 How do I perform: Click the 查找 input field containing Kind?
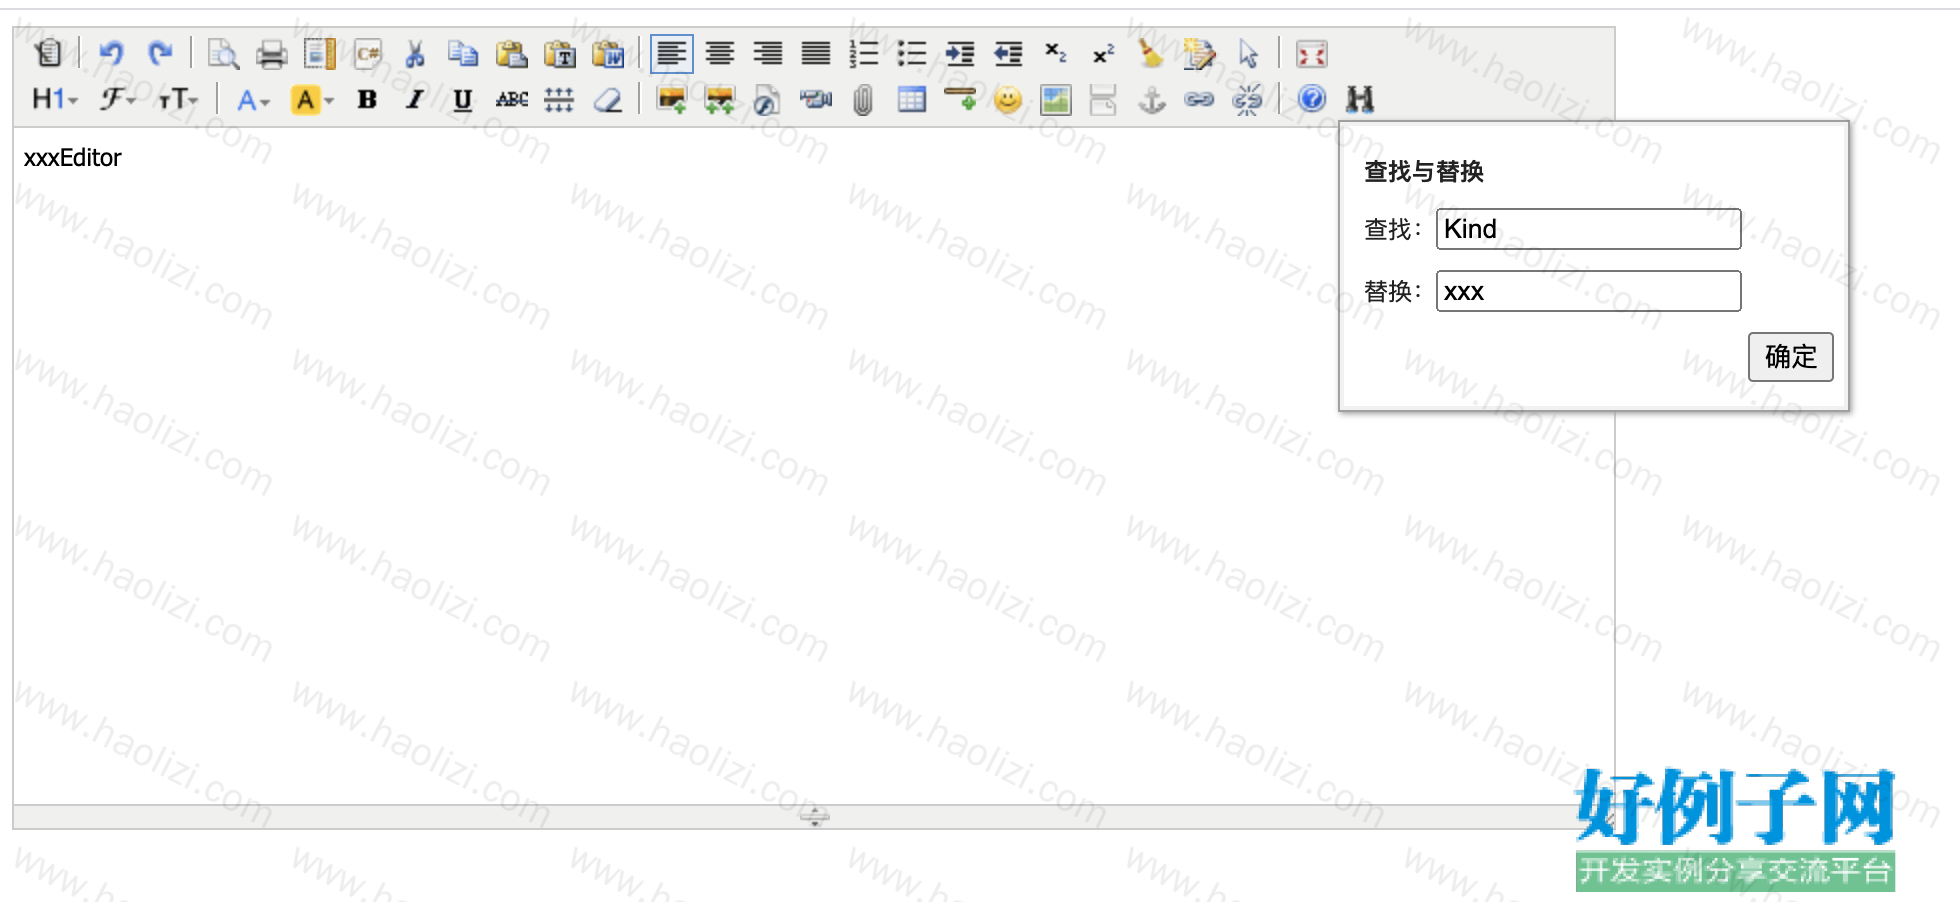click(x=1588, y=229)
